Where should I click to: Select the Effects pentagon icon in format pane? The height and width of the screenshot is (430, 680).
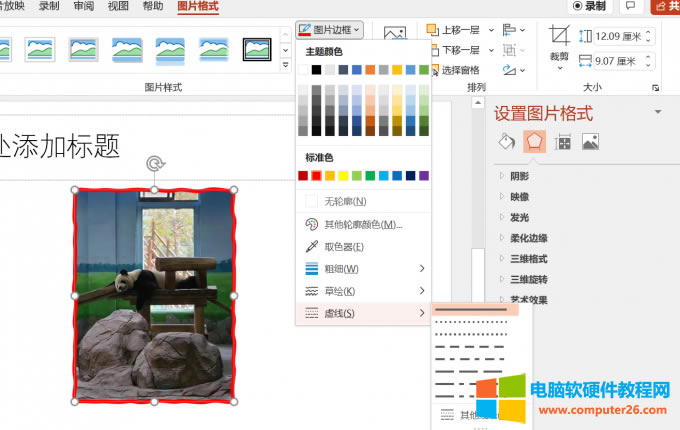tap(535, 141)
